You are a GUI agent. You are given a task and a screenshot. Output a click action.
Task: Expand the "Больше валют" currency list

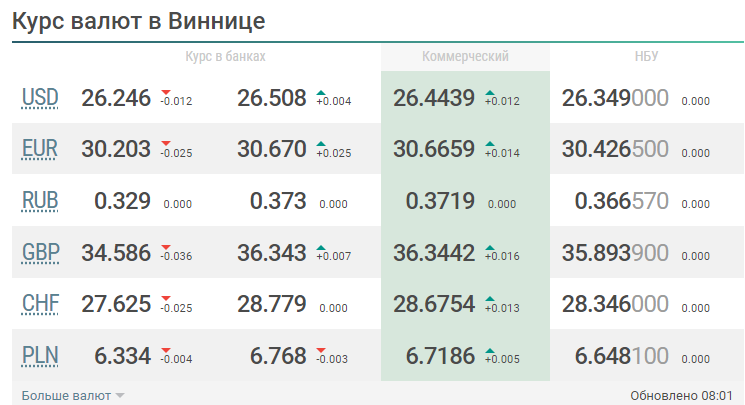73,395
